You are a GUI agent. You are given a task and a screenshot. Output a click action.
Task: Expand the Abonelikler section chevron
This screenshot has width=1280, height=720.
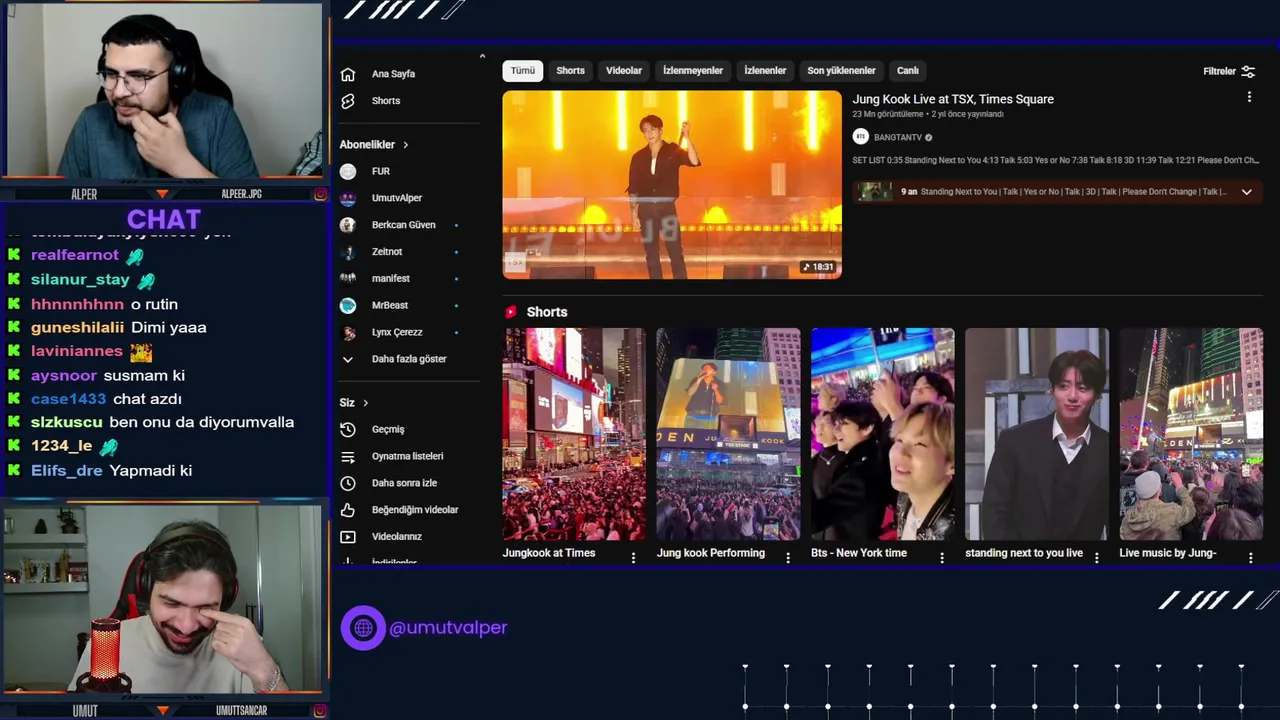click(405, 145)
